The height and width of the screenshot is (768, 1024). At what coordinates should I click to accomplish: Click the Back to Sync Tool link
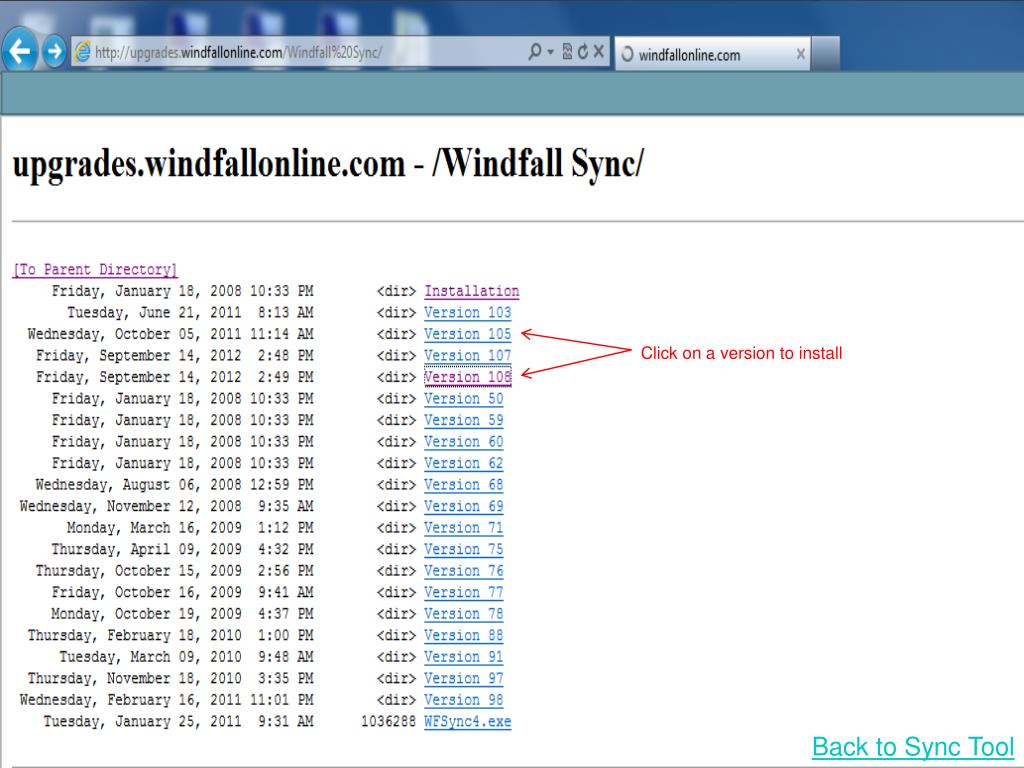pos(913,746)
